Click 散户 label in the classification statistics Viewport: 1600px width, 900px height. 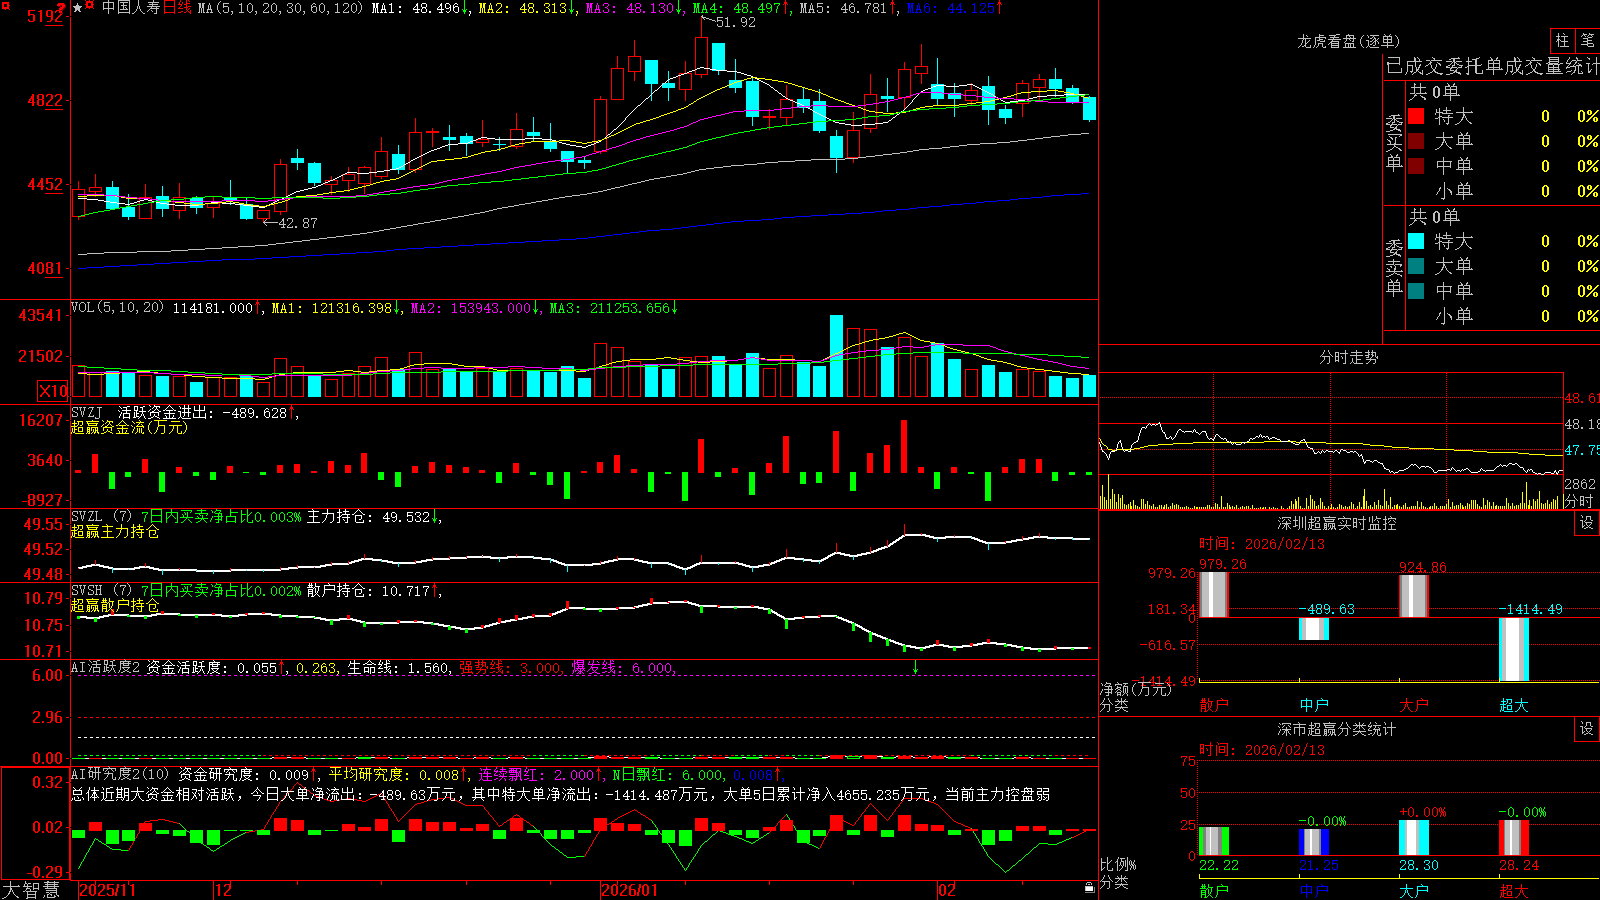(x=1214, y=891)
